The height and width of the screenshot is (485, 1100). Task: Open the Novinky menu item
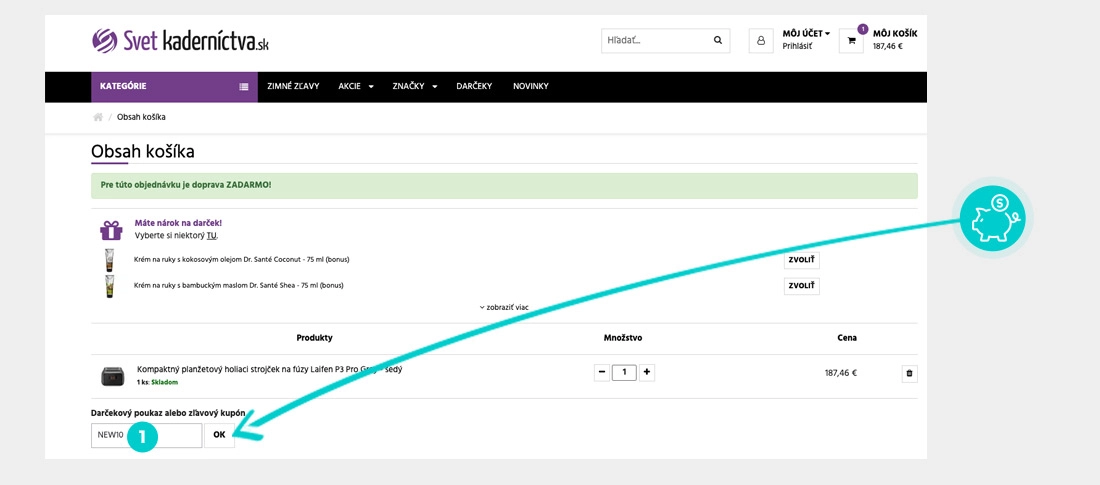[530, 86]
